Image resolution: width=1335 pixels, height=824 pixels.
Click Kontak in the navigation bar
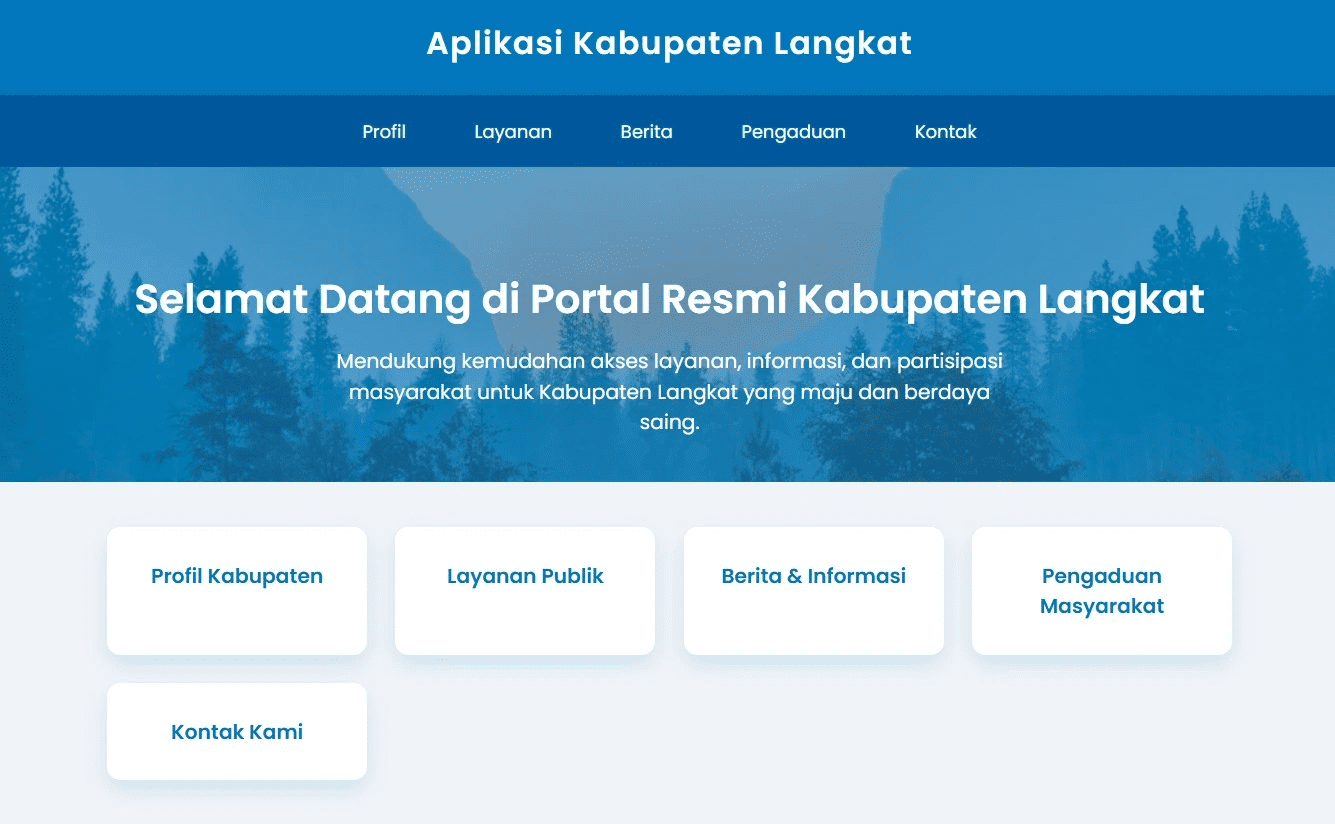point(945,132)
